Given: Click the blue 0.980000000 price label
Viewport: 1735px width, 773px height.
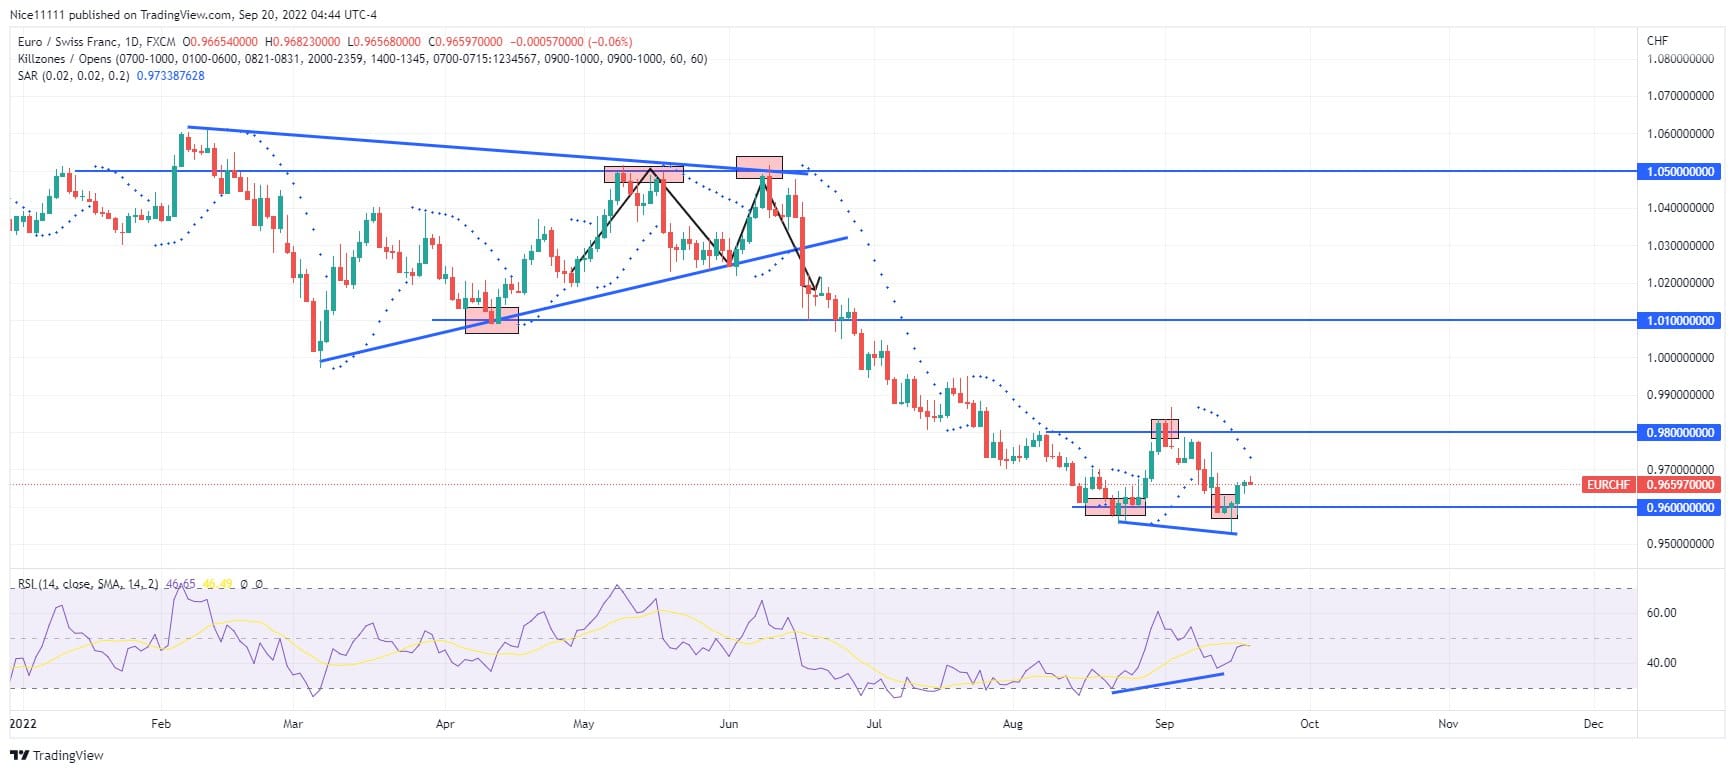Looking at the screenshot, I should click(x=1679, y=433).
